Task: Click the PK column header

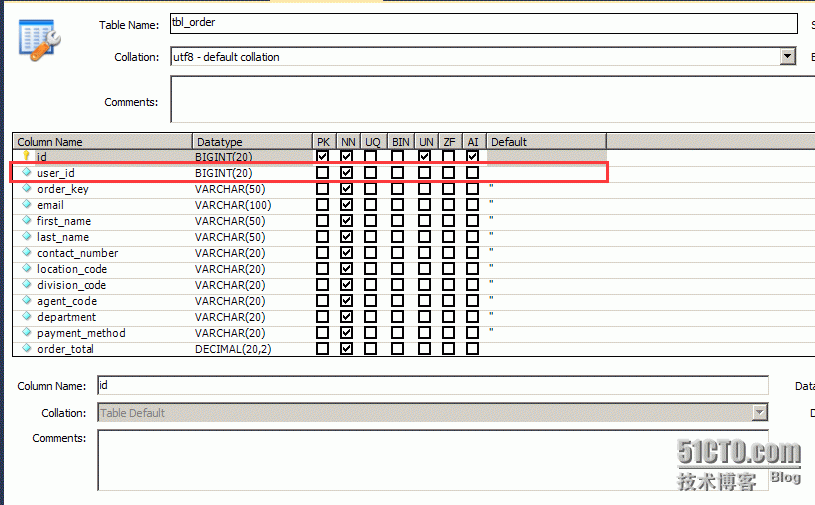Action: (324, 141)
